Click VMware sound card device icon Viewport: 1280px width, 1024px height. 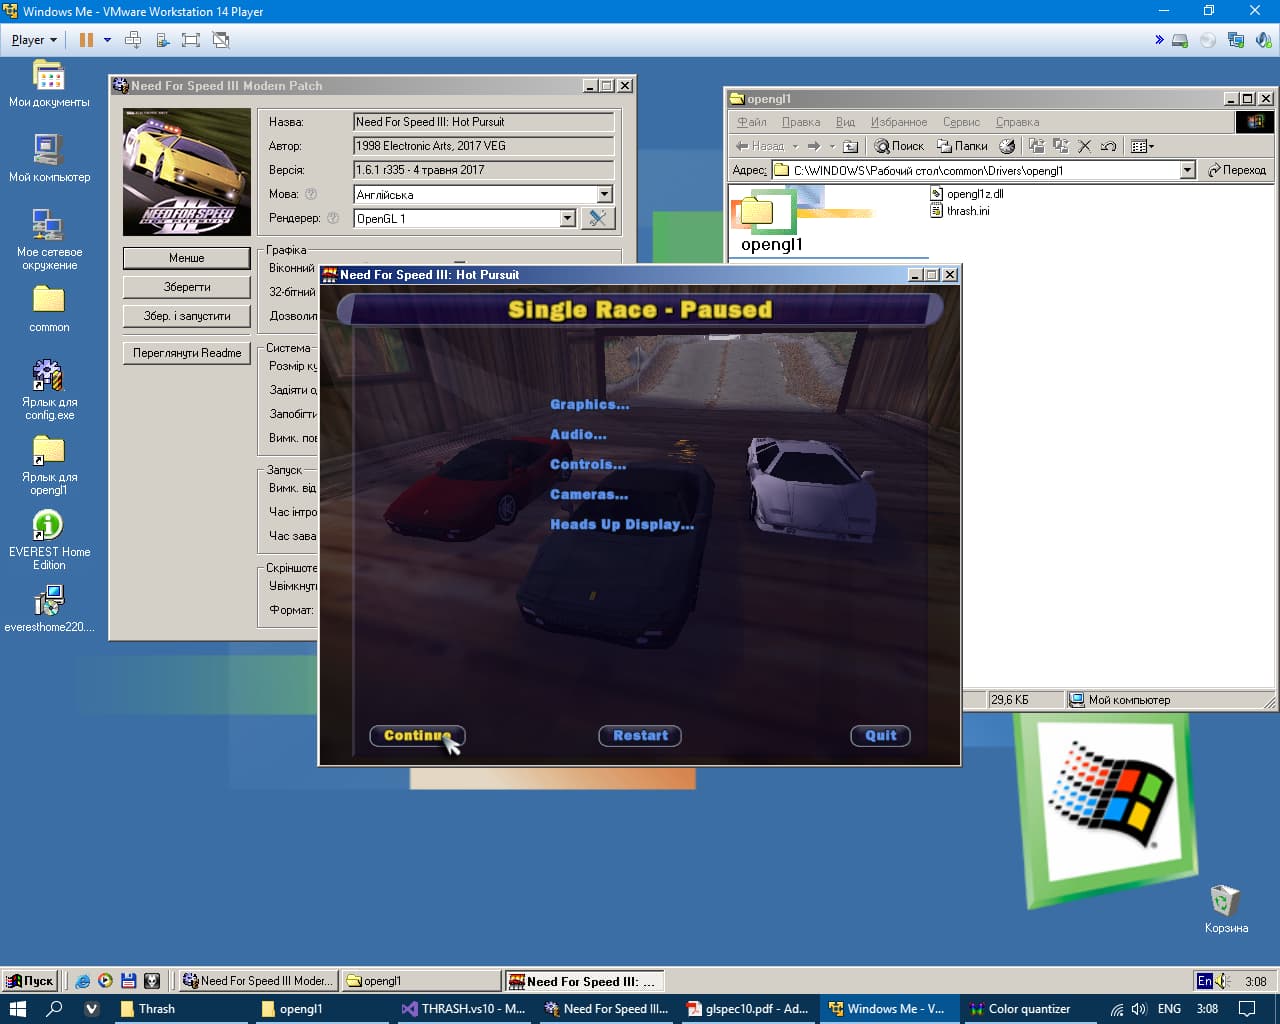click(1264, 40)
